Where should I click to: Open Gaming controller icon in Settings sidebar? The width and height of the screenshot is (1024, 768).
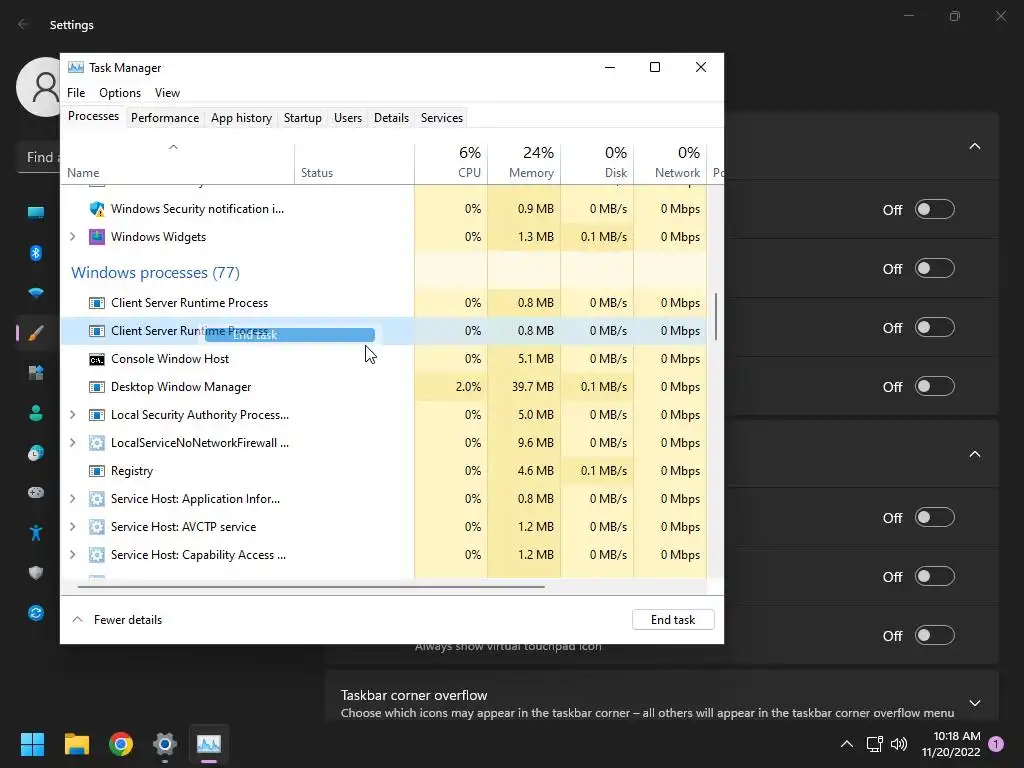point(36,492)
